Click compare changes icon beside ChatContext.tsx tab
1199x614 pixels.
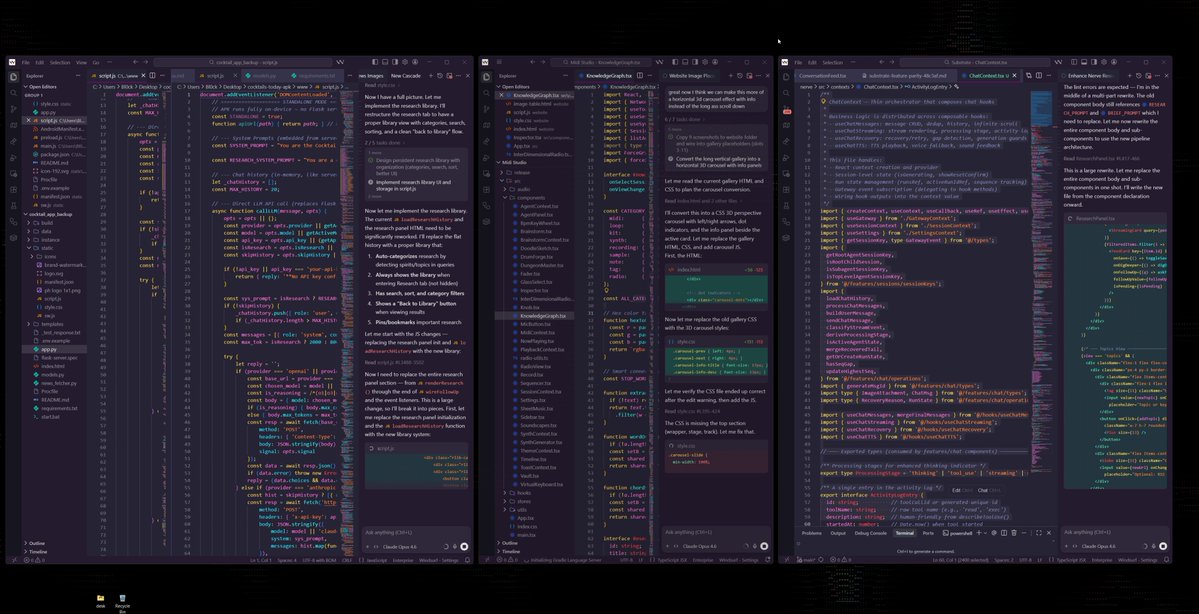click(x=1028, y=76)
